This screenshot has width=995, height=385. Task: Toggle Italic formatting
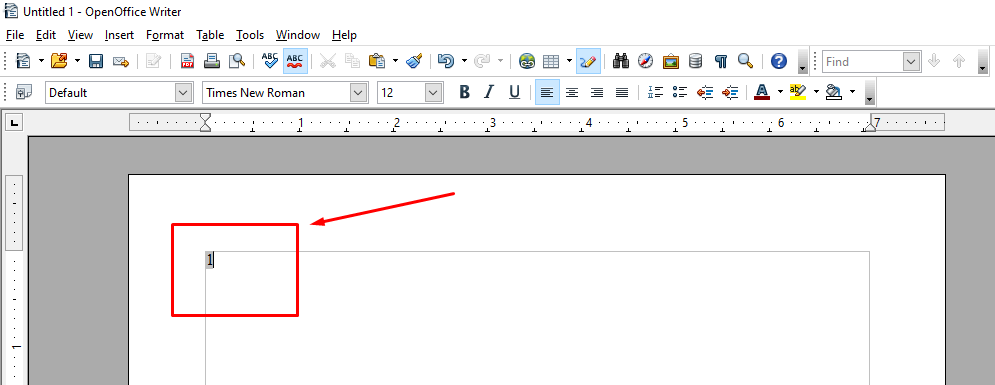tap(489, 93)
